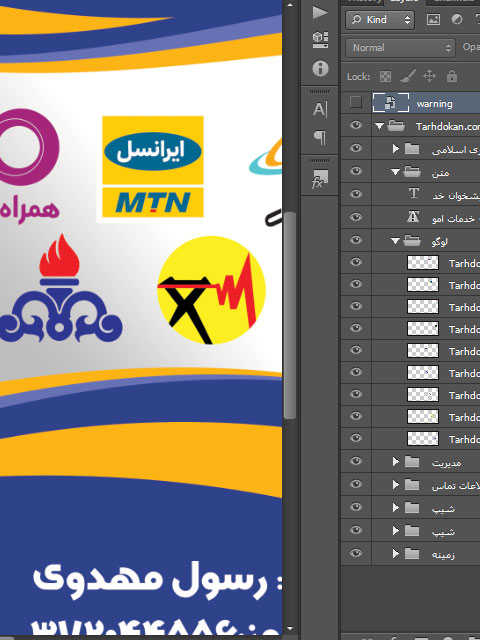Click the gas company flame logo
The image size is (480, 640).
[x=60, y=288]
